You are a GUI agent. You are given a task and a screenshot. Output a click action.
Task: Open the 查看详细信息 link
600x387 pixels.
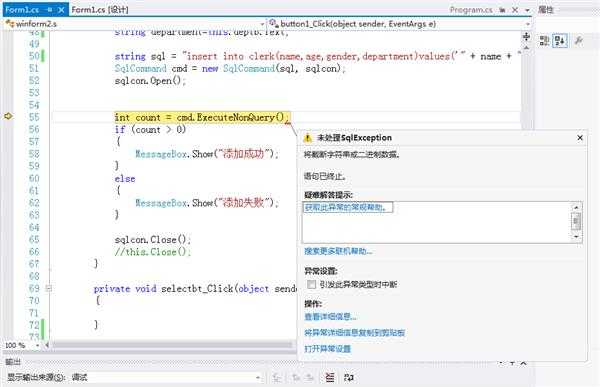(330, 317)
